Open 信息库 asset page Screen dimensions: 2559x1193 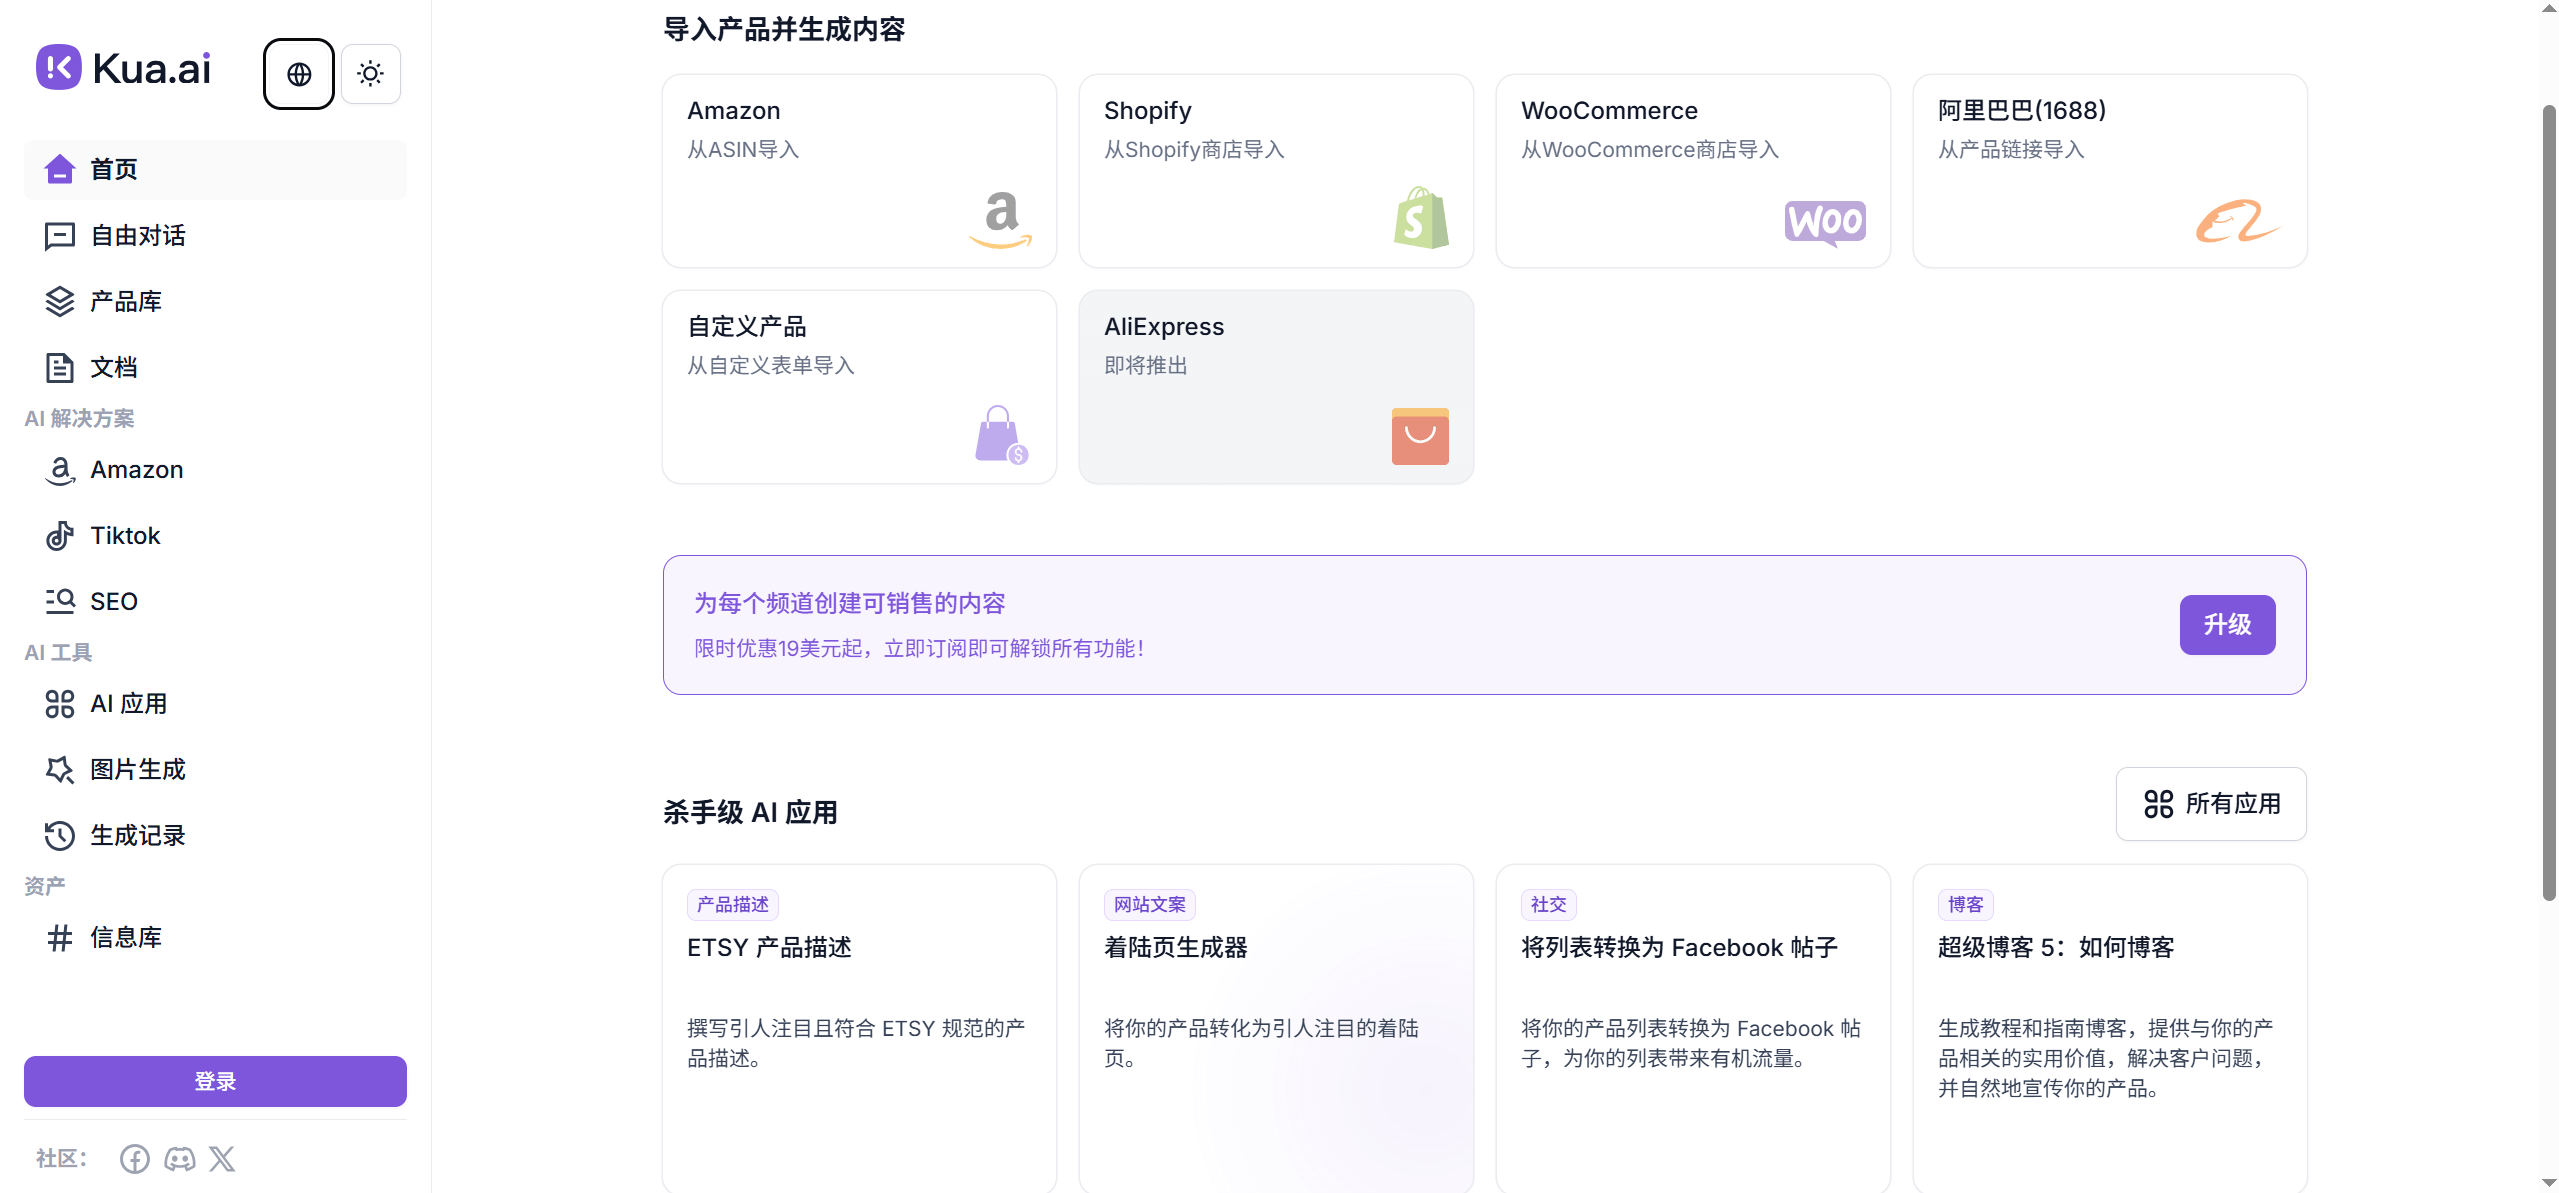tap(215, 938)
